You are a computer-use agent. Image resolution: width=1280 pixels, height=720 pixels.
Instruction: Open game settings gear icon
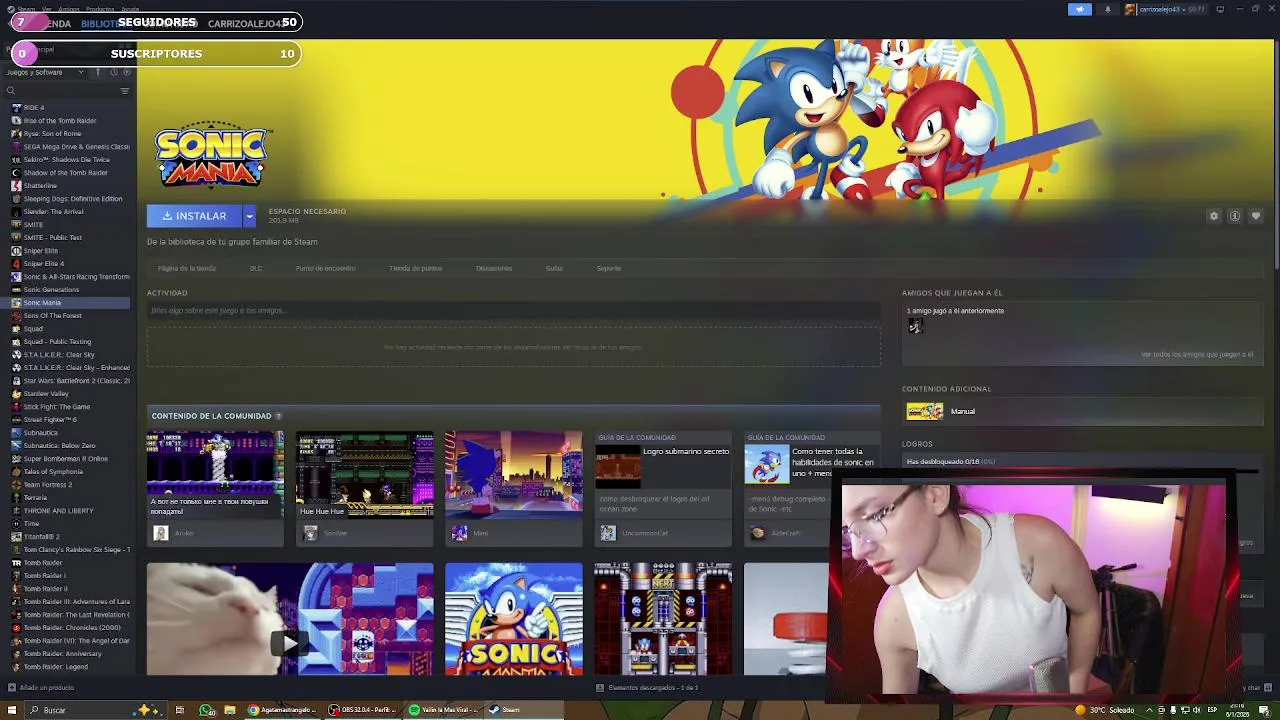coord(1214,216)
